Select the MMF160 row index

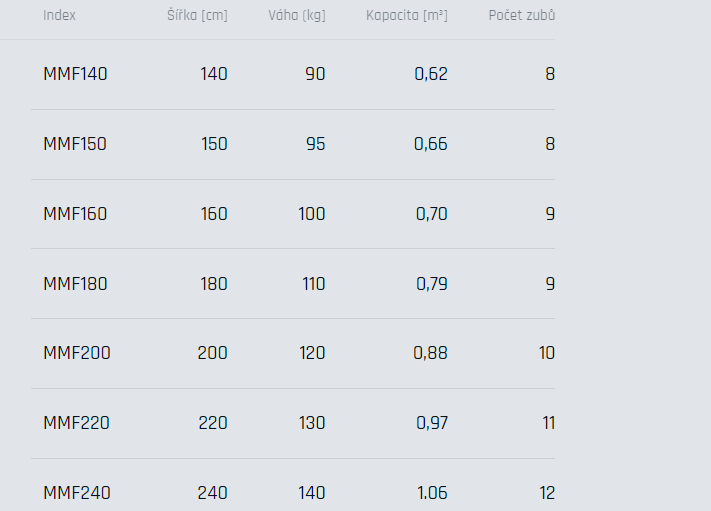[75, 214]
